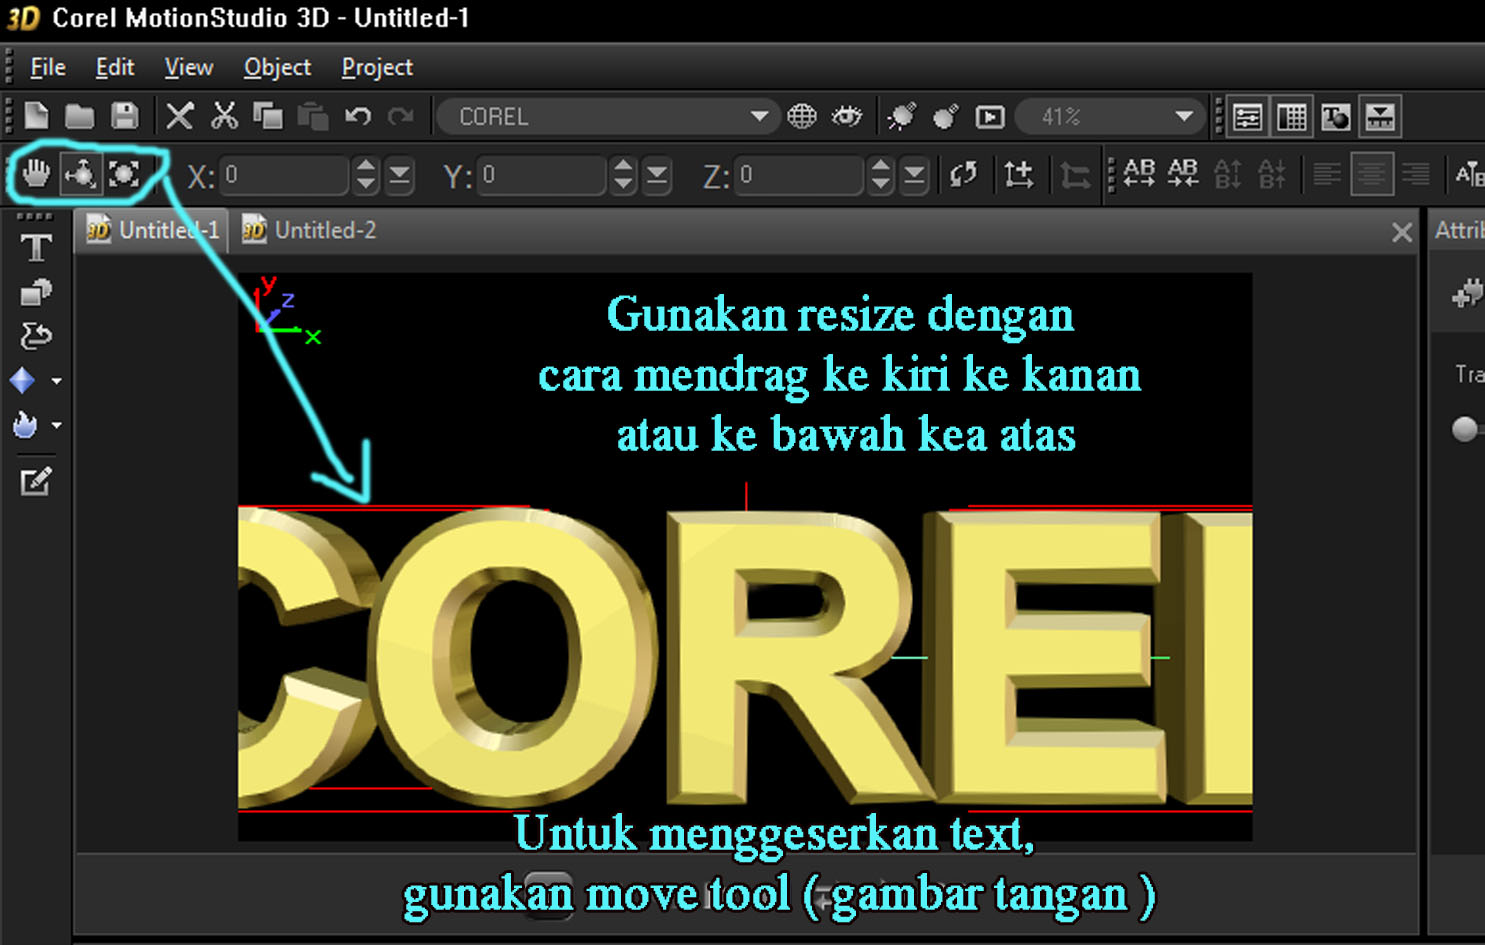The width and height of the screenshot is (1485, 945).
Task: Select the Edit path tool
Action: [36, 336]
